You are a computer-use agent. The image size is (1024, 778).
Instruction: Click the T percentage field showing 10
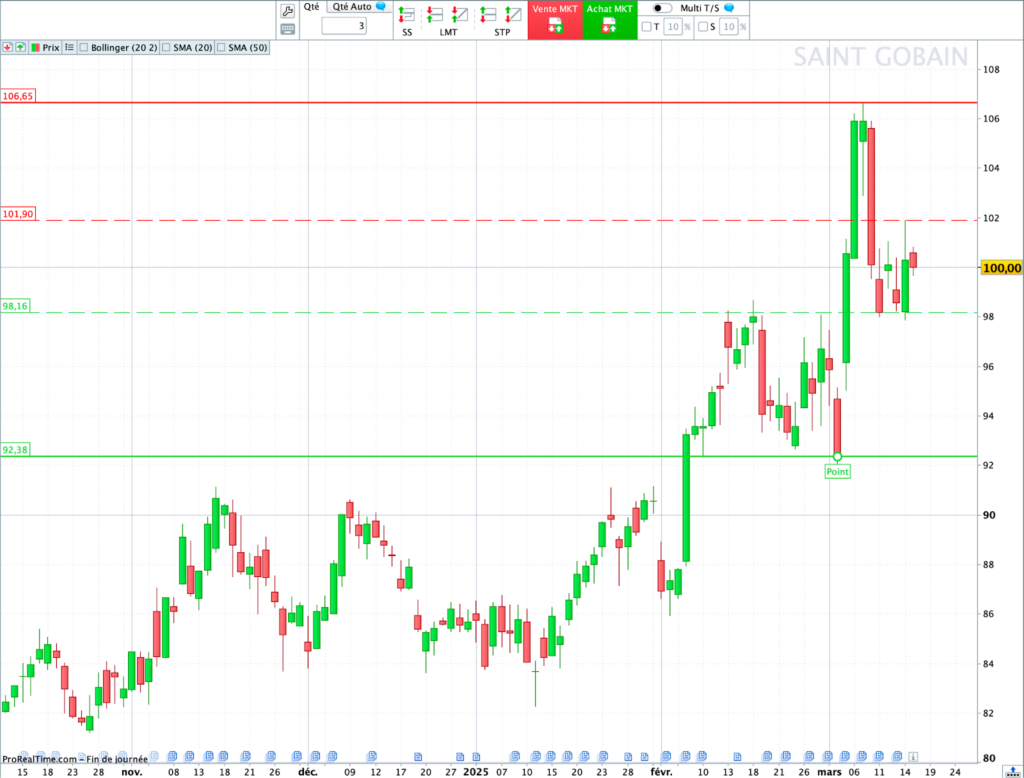coord(673,27)
